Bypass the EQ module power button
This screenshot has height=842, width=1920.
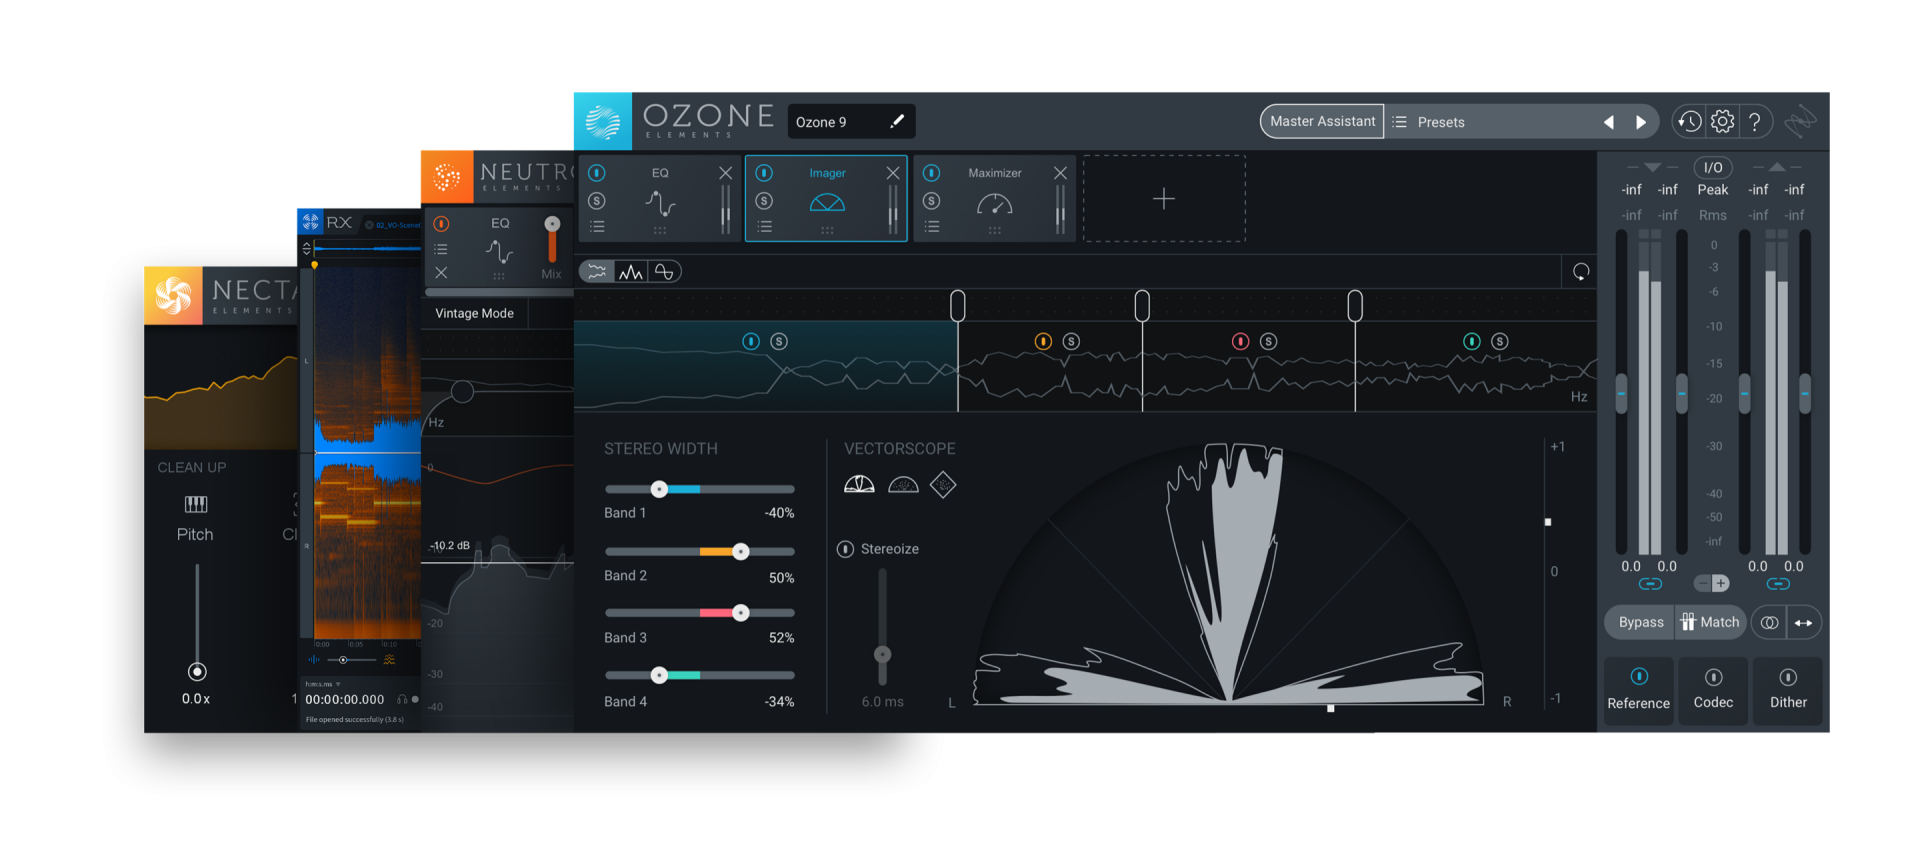tap(597, 173)
